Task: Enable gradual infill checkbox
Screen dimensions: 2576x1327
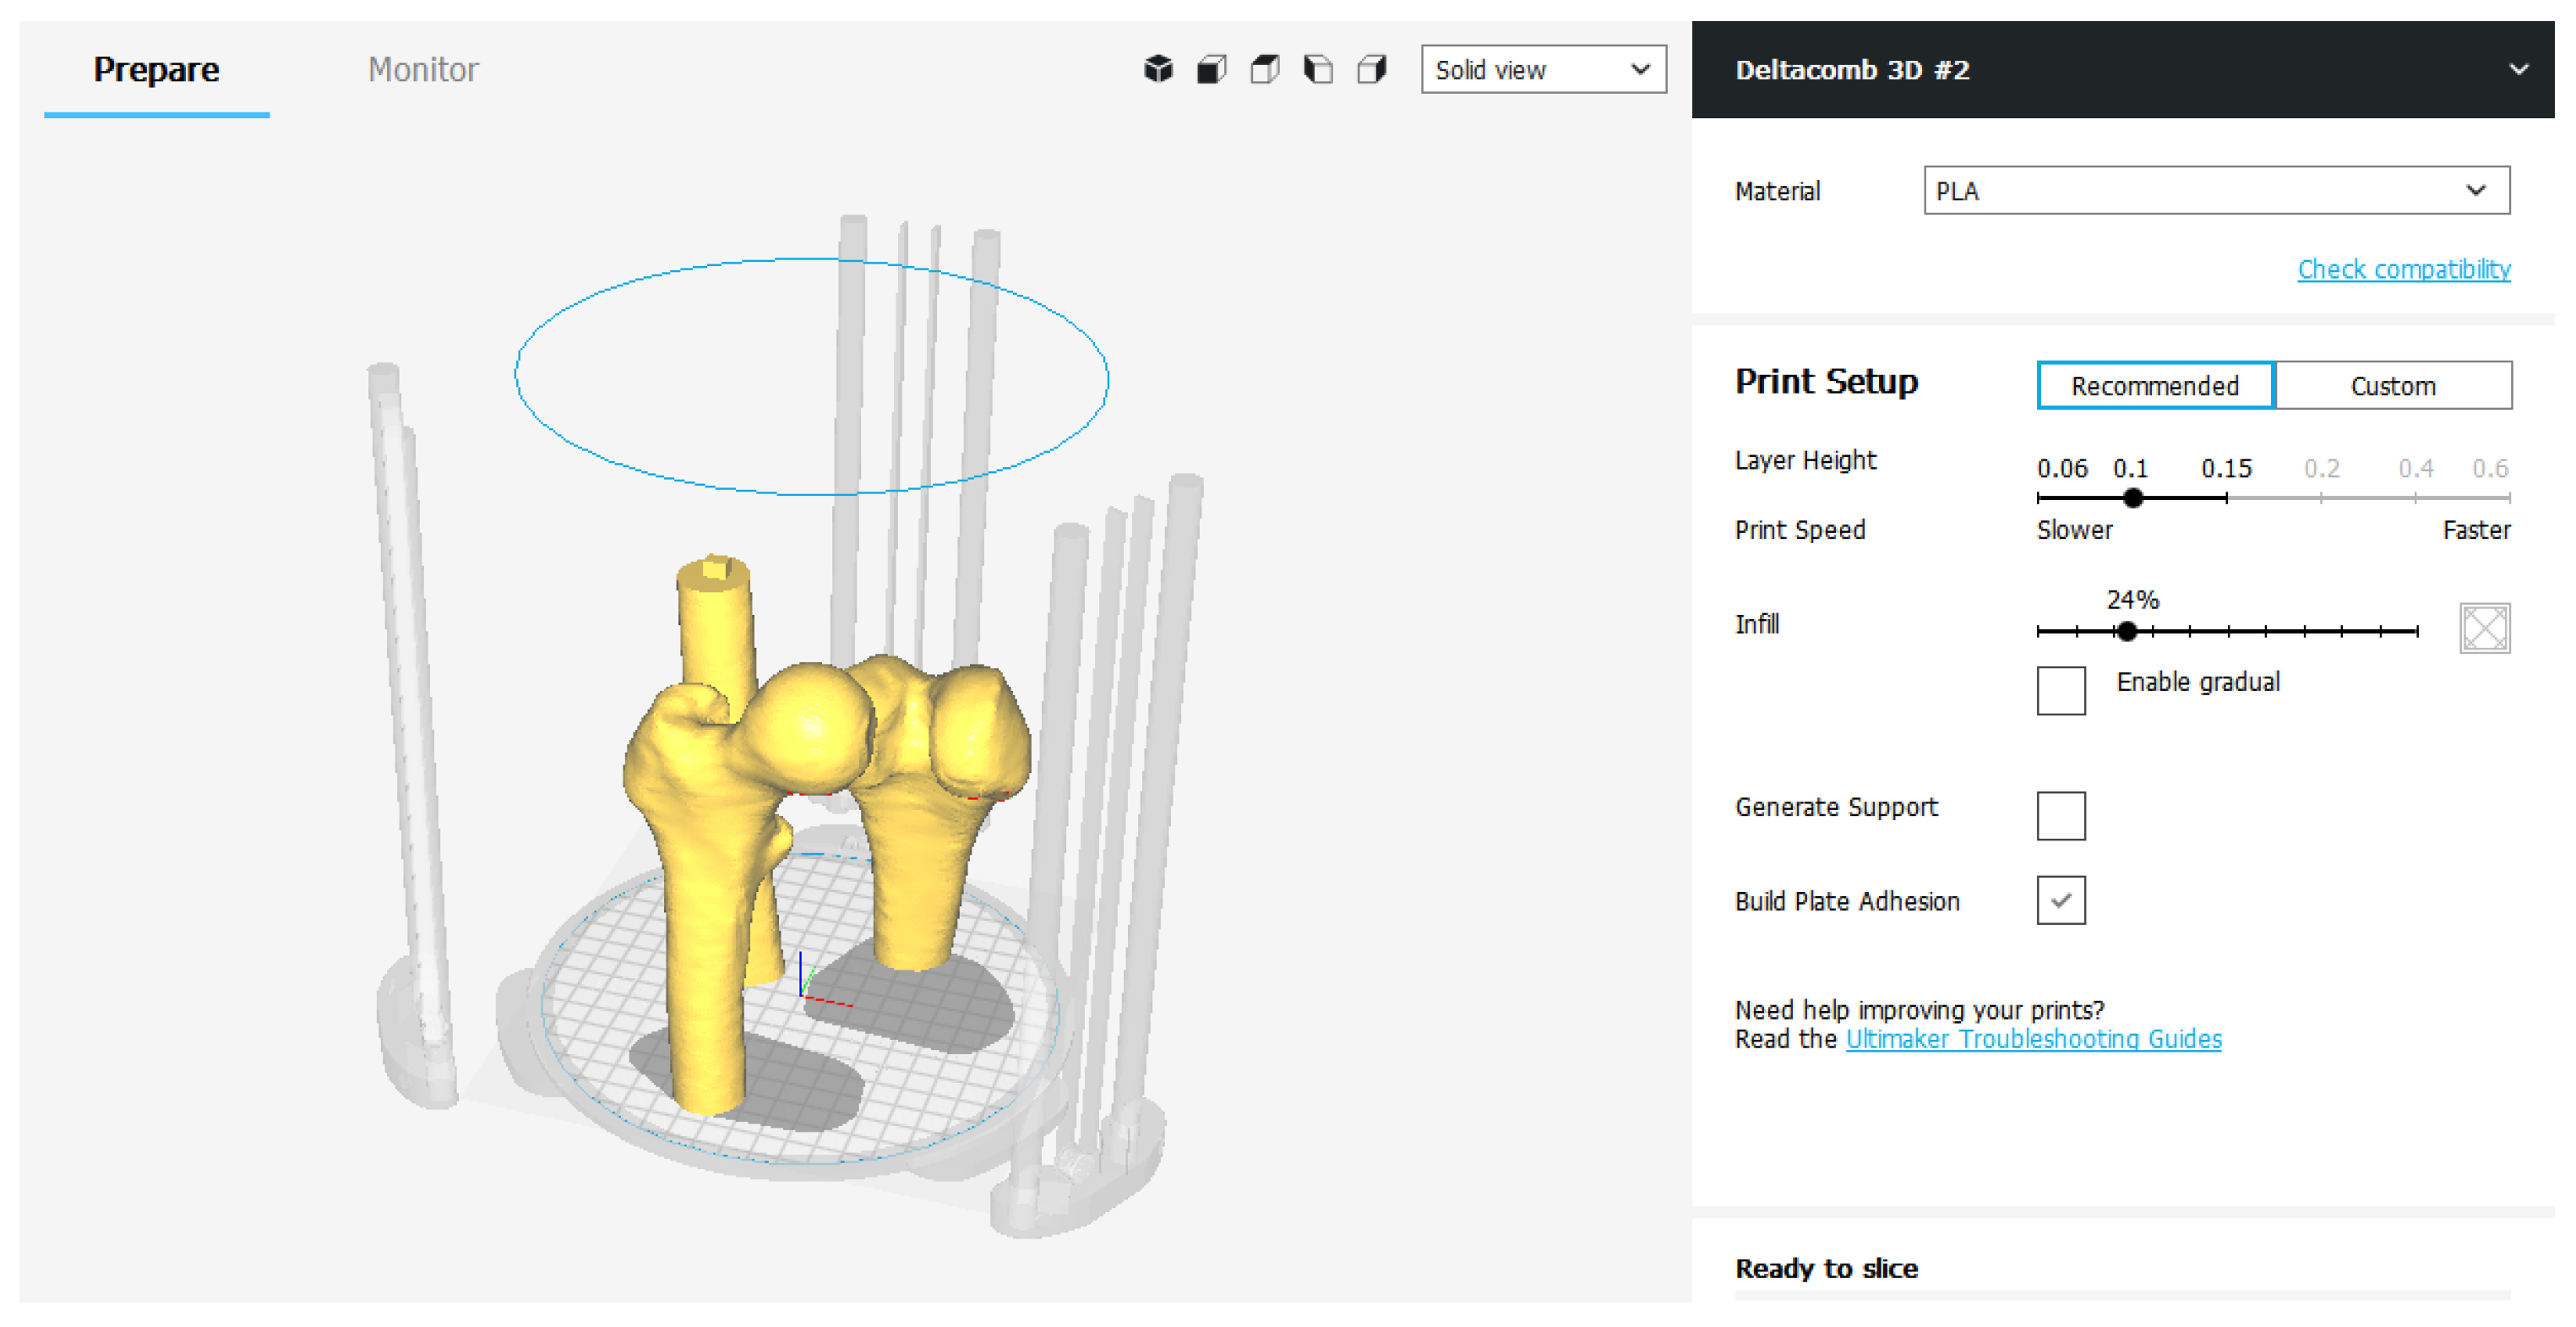Action: coord(2060,690)
